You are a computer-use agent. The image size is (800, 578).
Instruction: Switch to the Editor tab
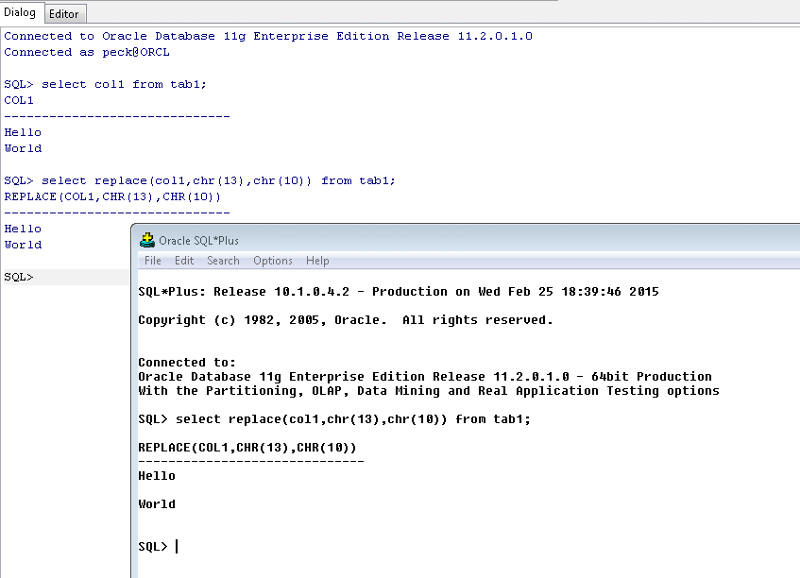pos(63,14)
